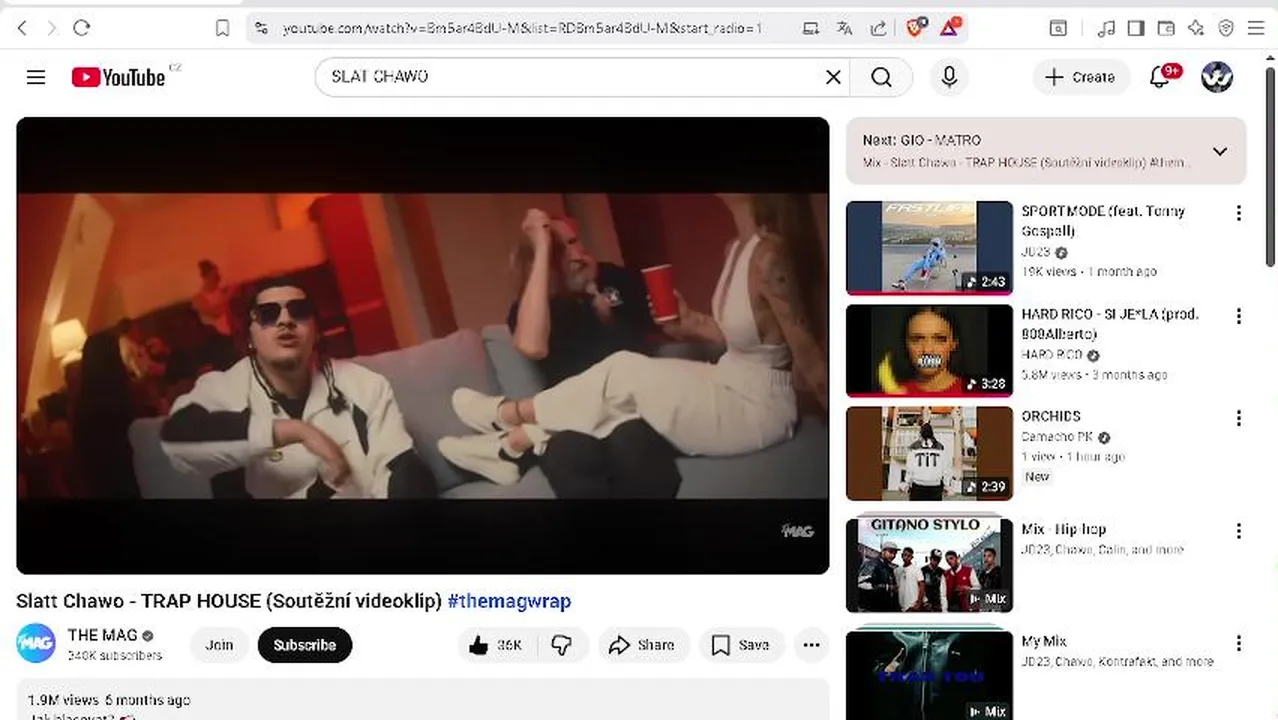The image size is (1278, 720).
Task: Click the translate page icon
Action: coord(845,28)
